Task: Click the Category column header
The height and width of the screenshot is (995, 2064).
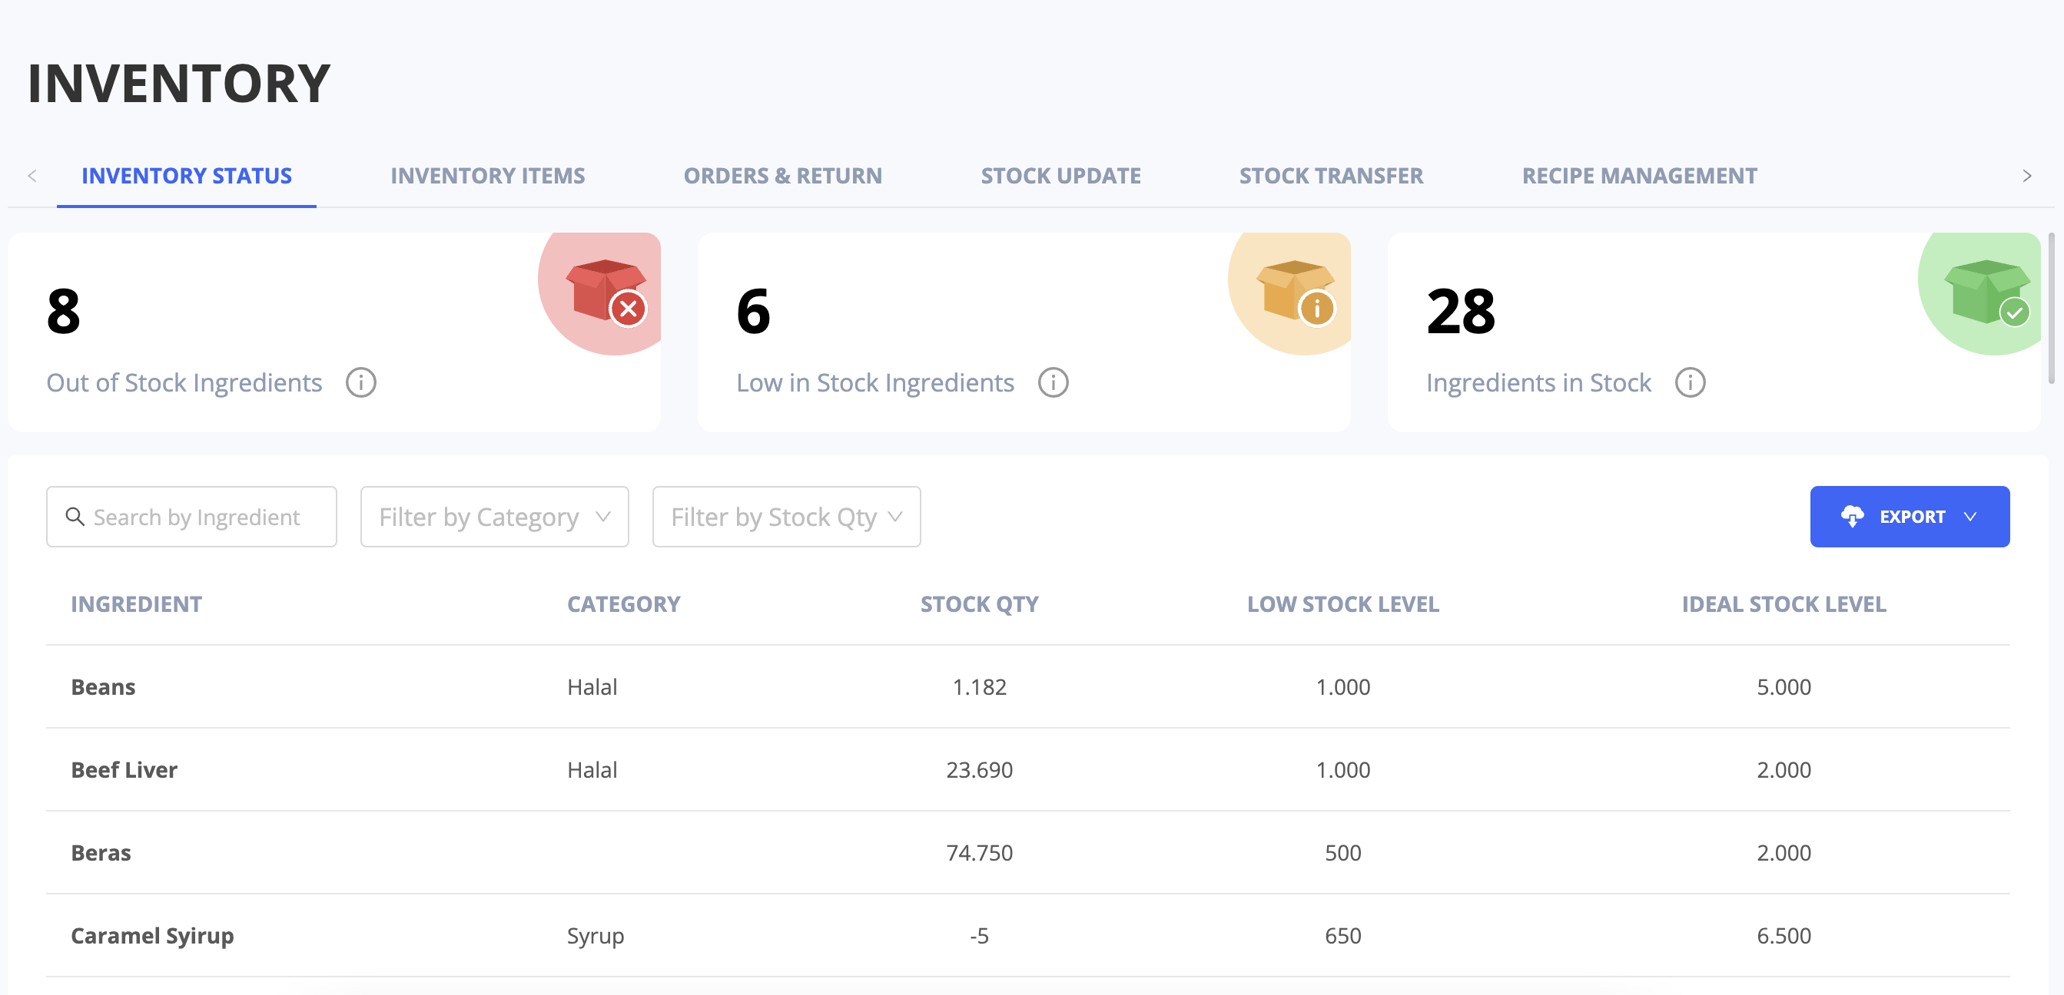Action: (x=623, y=604)
